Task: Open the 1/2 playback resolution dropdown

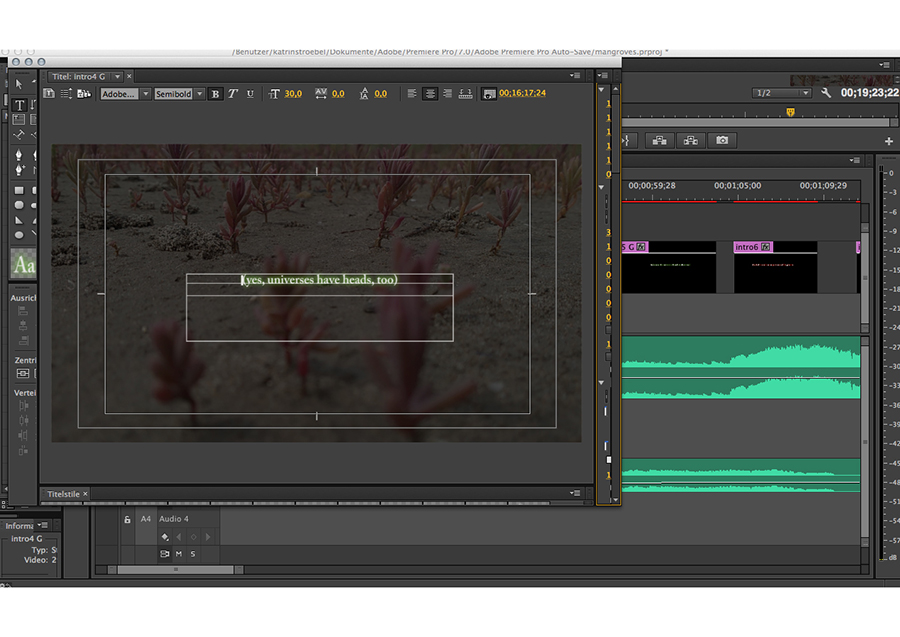Action: pyautogui.click(x=781, y=93)
